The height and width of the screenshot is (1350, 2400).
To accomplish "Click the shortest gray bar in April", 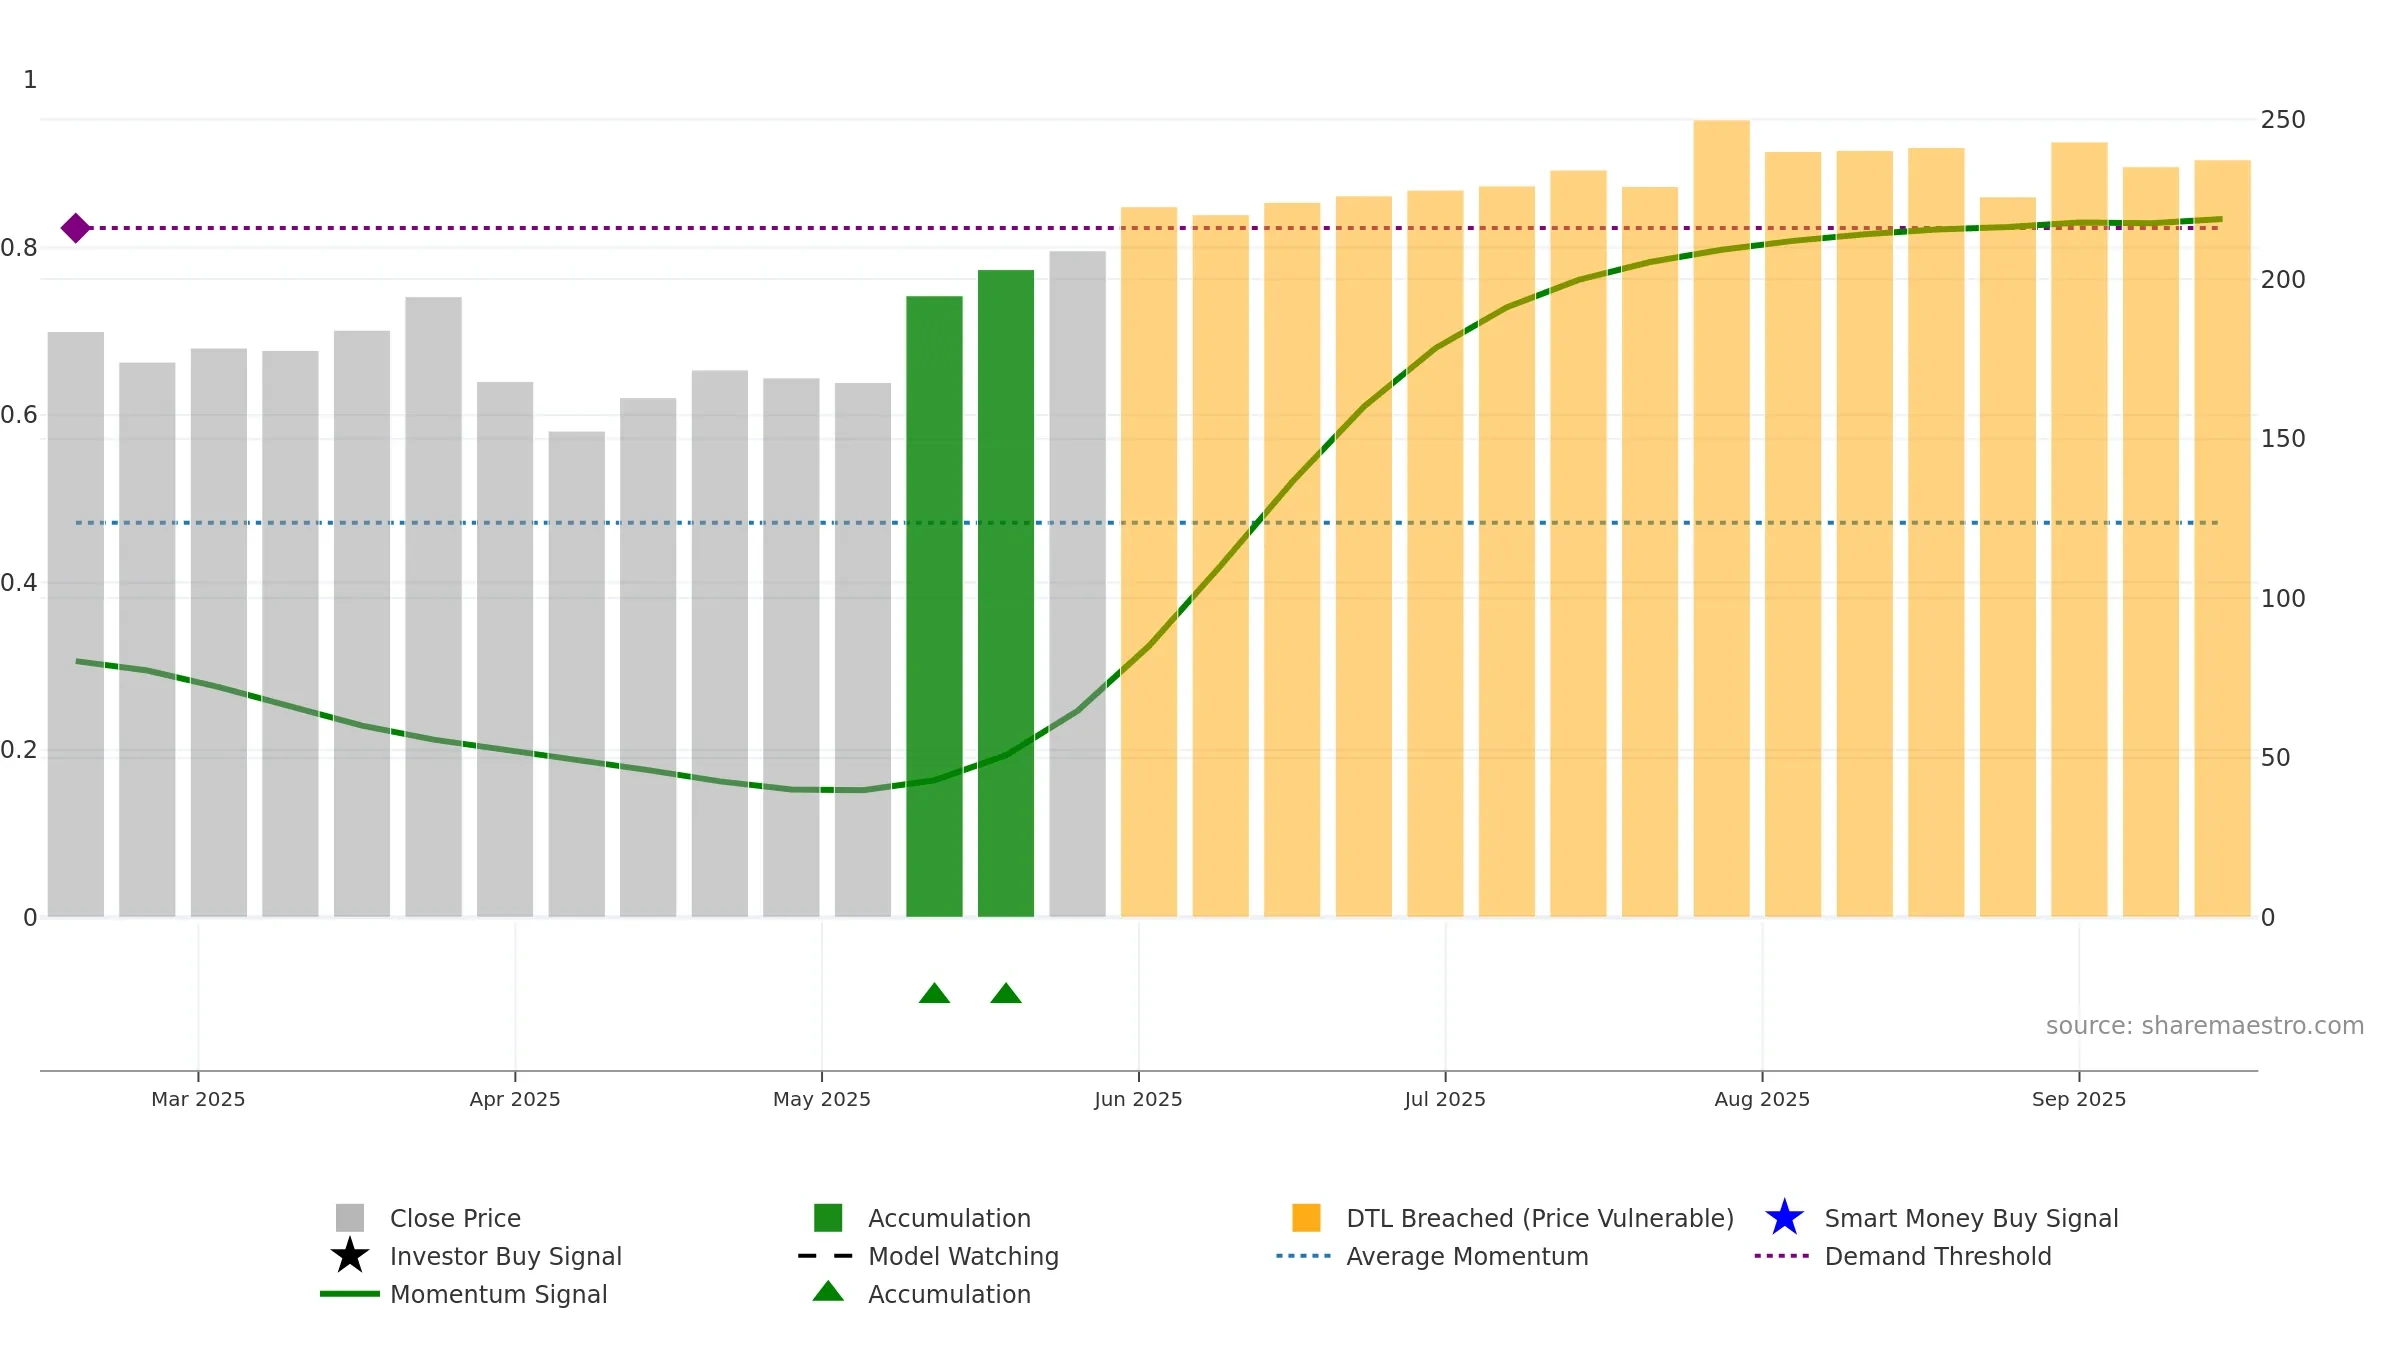I will click(576, 674).
